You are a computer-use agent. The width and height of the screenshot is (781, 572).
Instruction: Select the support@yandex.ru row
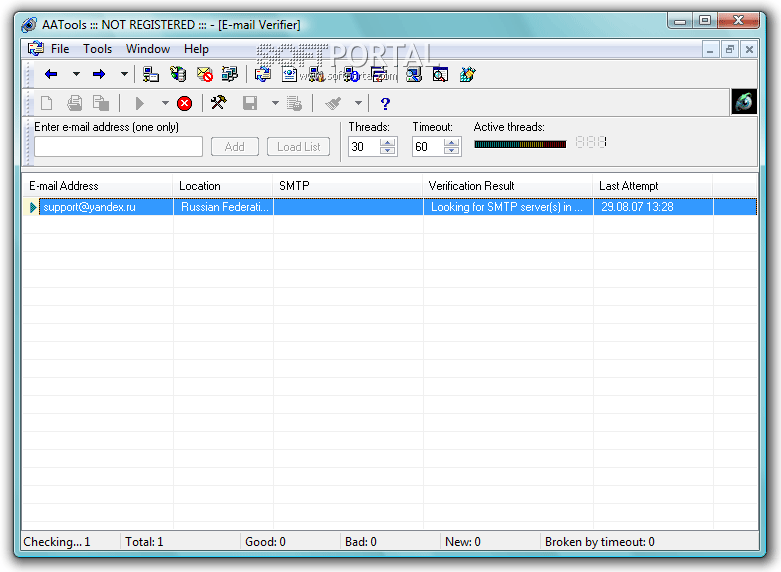[x=390, y=207]
